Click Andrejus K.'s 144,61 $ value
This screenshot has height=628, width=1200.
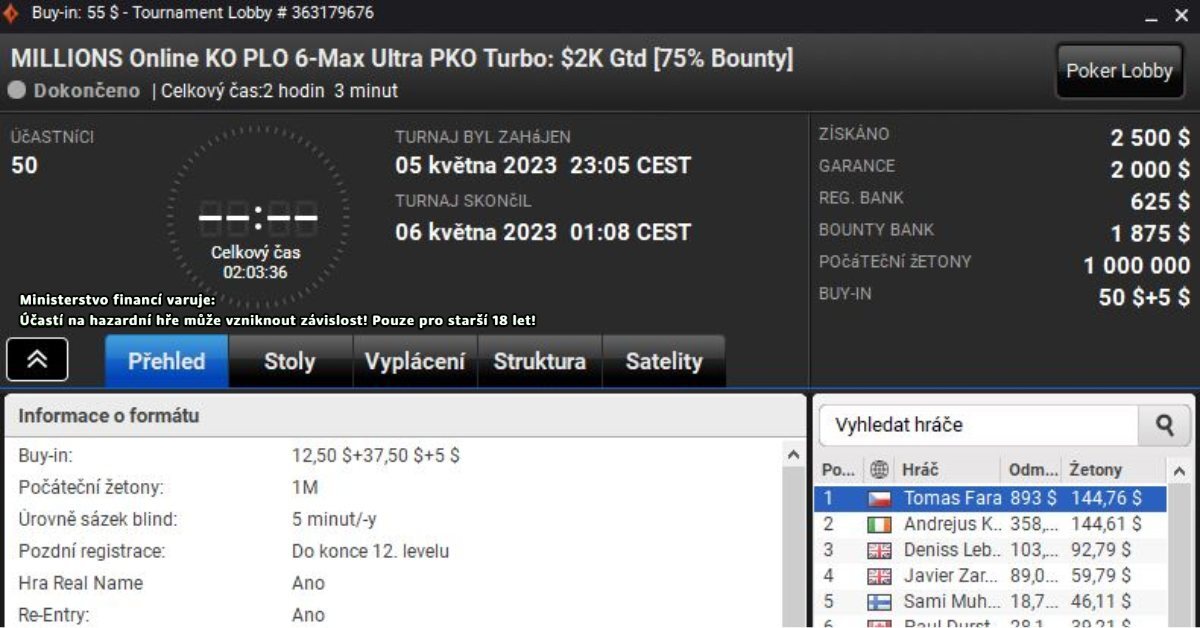[x=1106, y=524]
